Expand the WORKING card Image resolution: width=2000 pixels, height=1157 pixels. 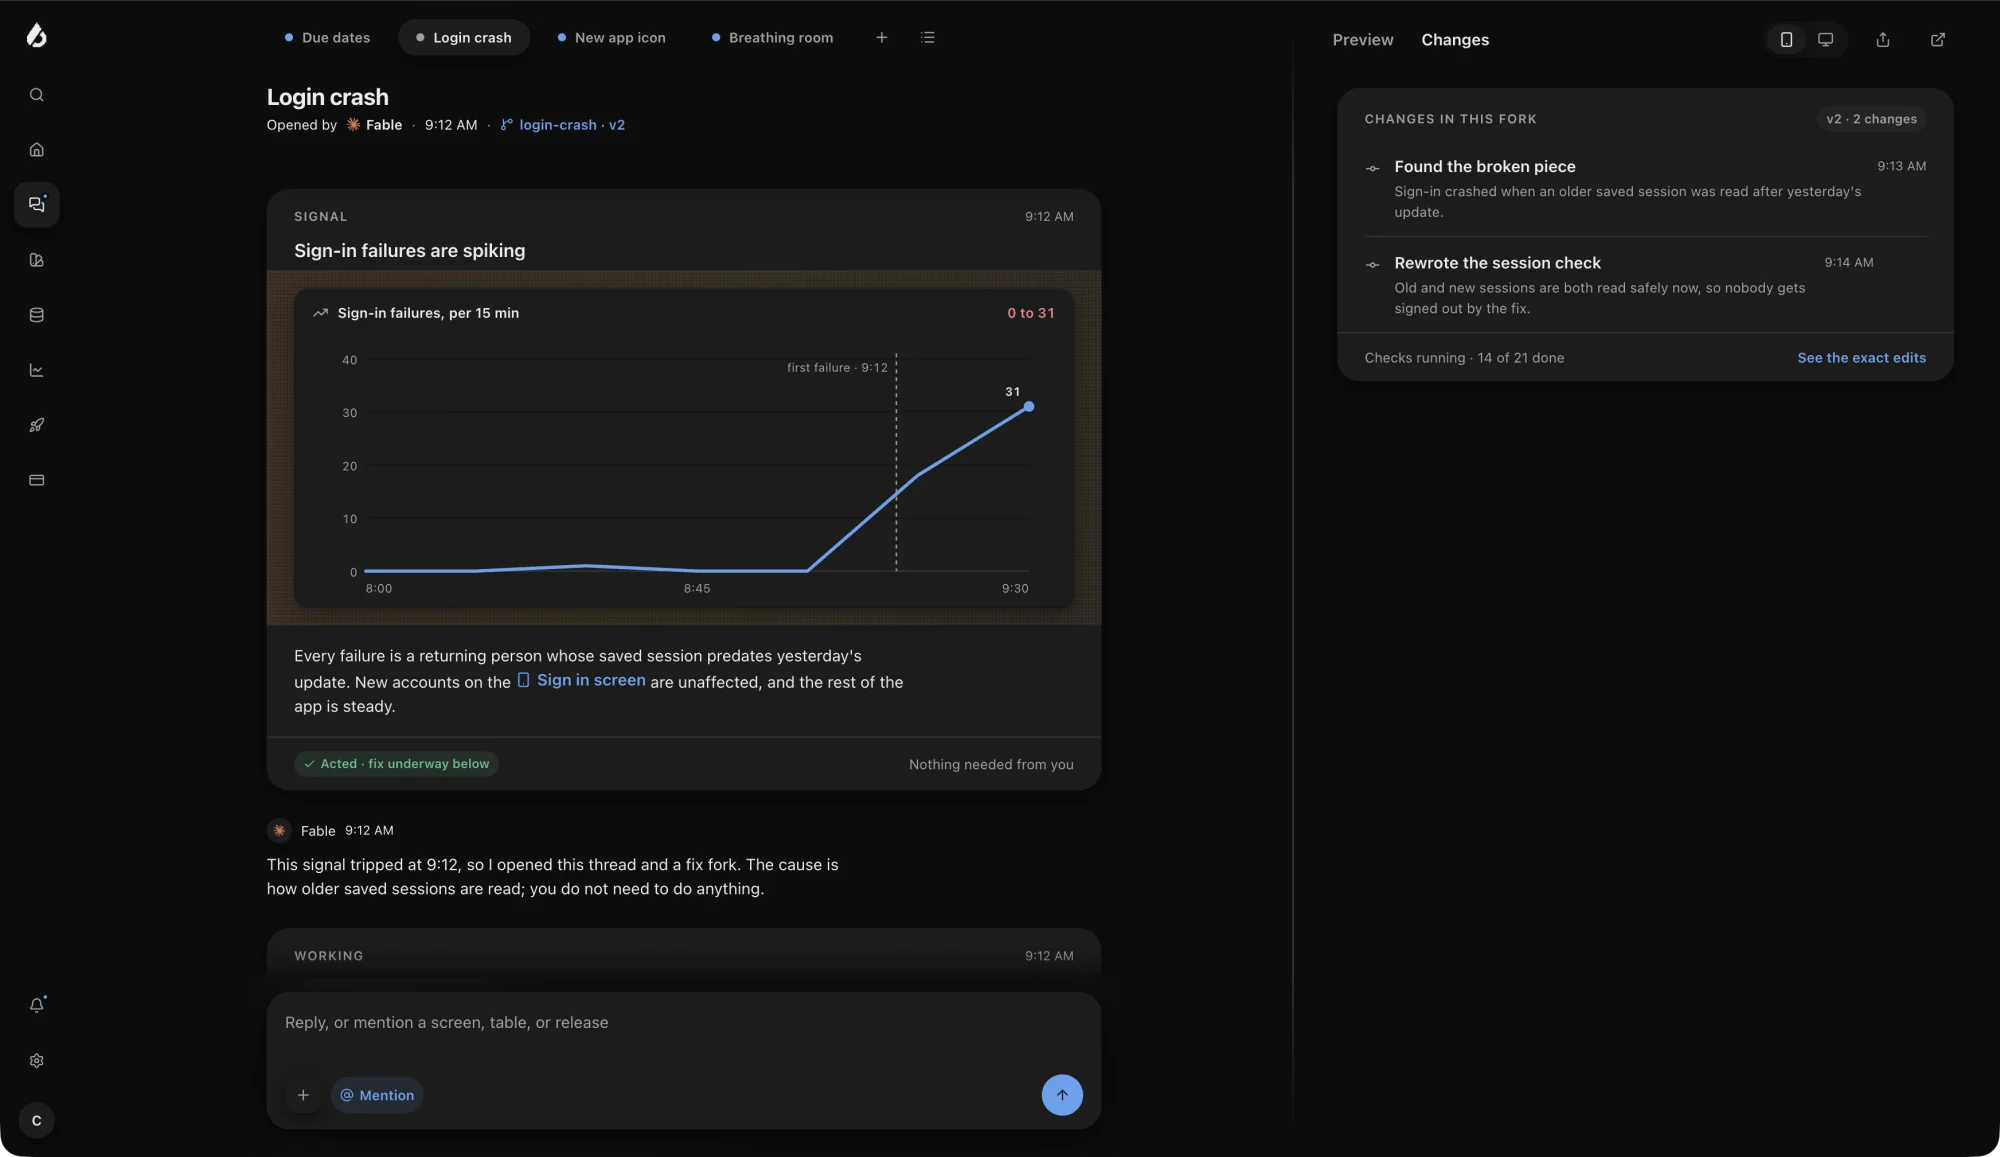pos(684,956)
